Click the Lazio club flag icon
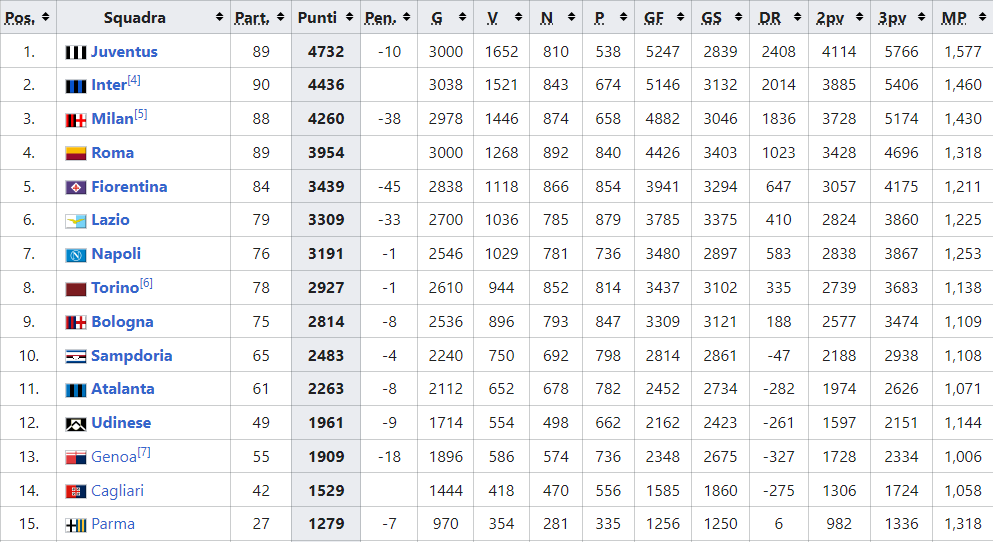 [x=76, y=221]
